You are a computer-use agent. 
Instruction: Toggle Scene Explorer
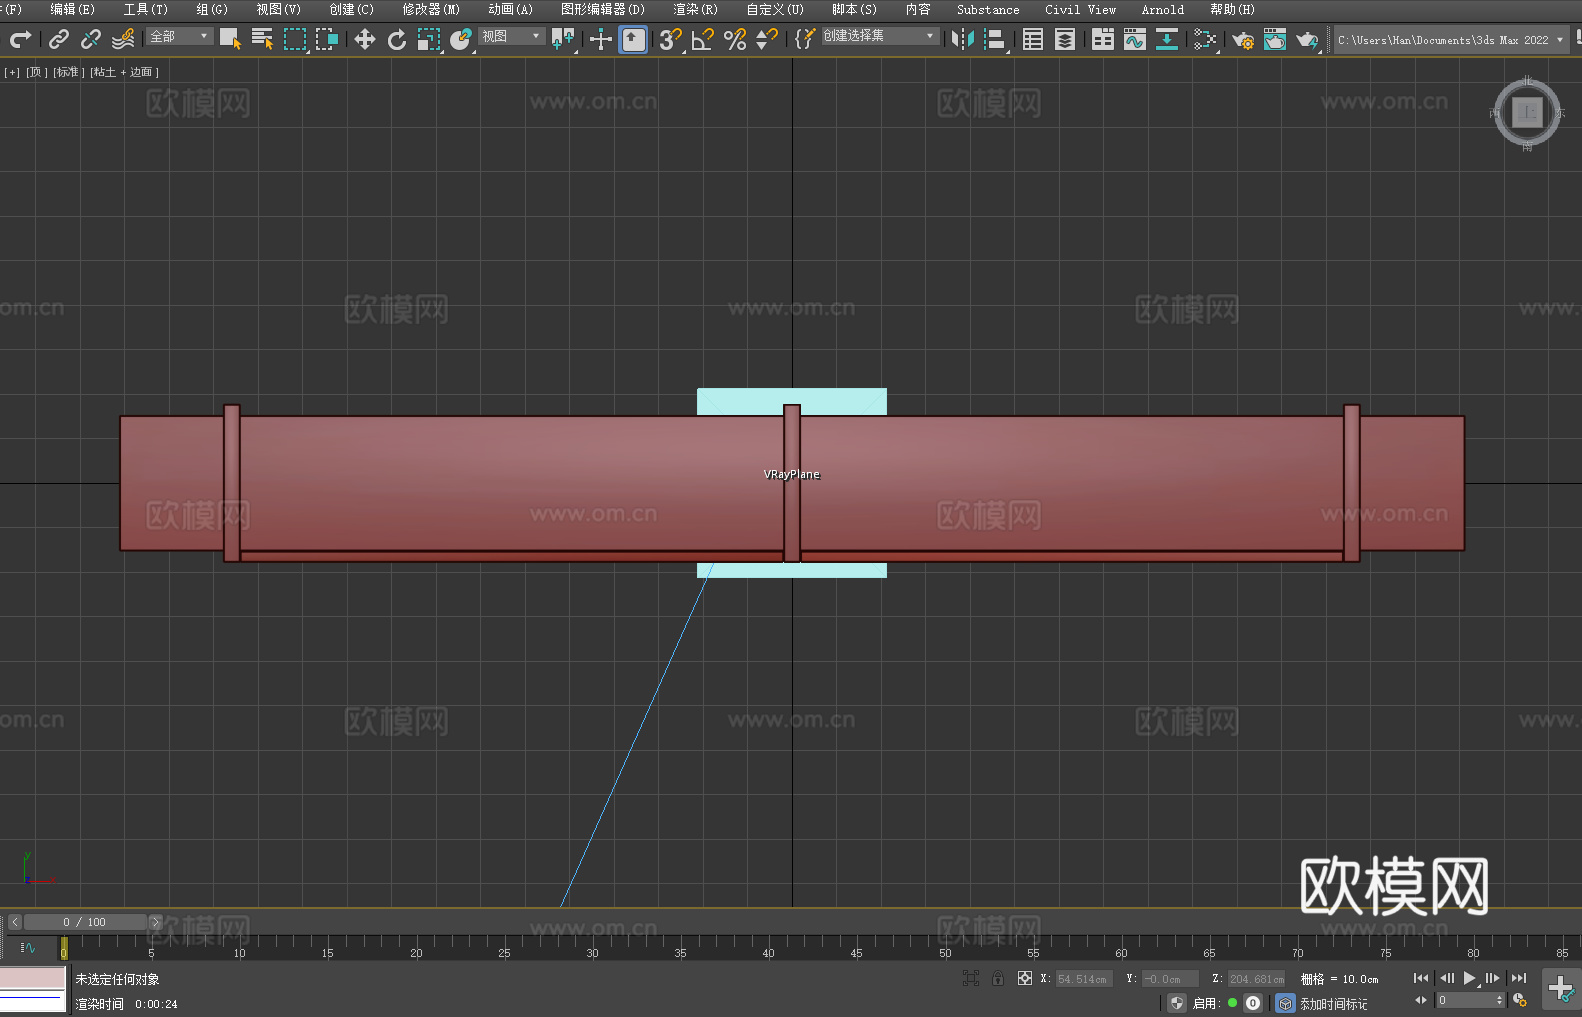[1033, 39]
